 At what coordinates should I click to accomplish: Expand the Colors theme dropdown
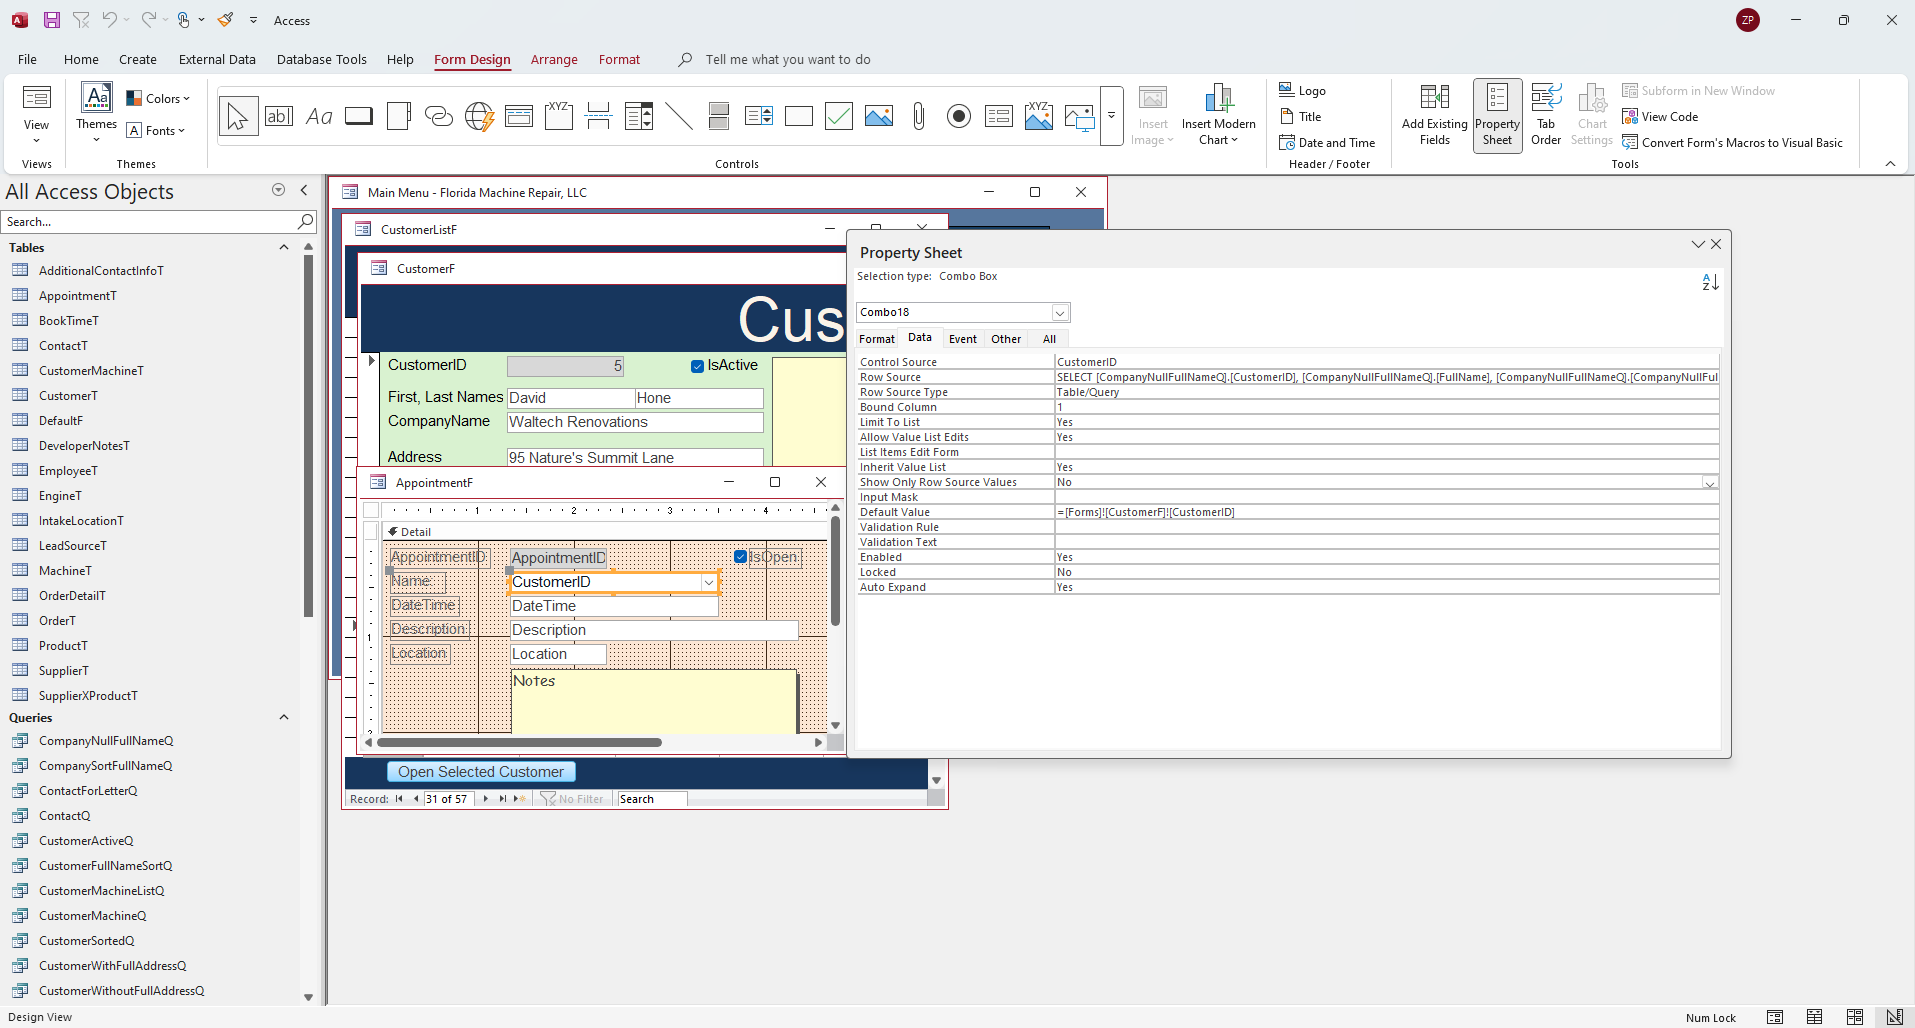point(158,99)
